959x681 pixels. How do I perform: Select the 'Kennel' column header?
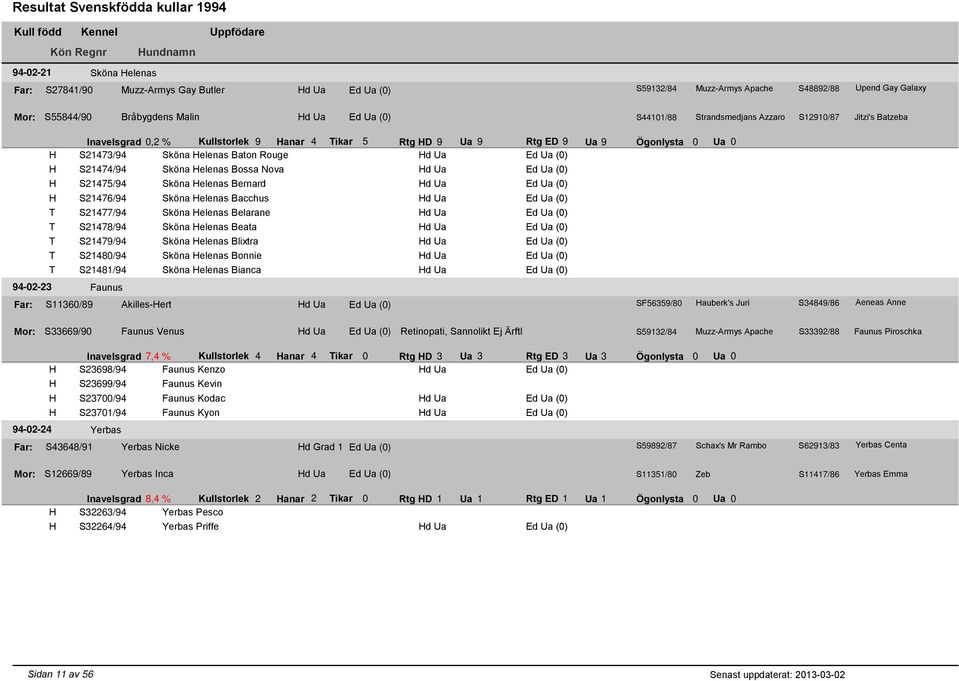99,32
